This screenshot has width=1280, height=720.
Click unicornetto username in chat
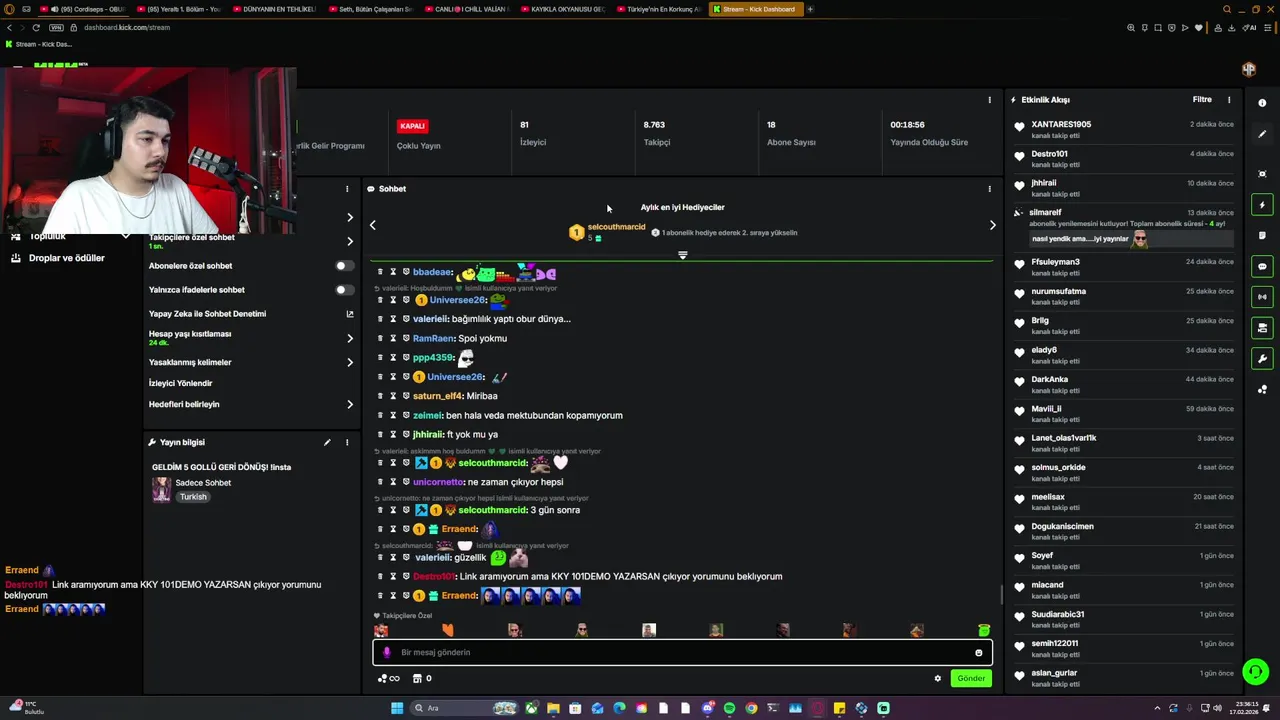(x=439, y=482)
